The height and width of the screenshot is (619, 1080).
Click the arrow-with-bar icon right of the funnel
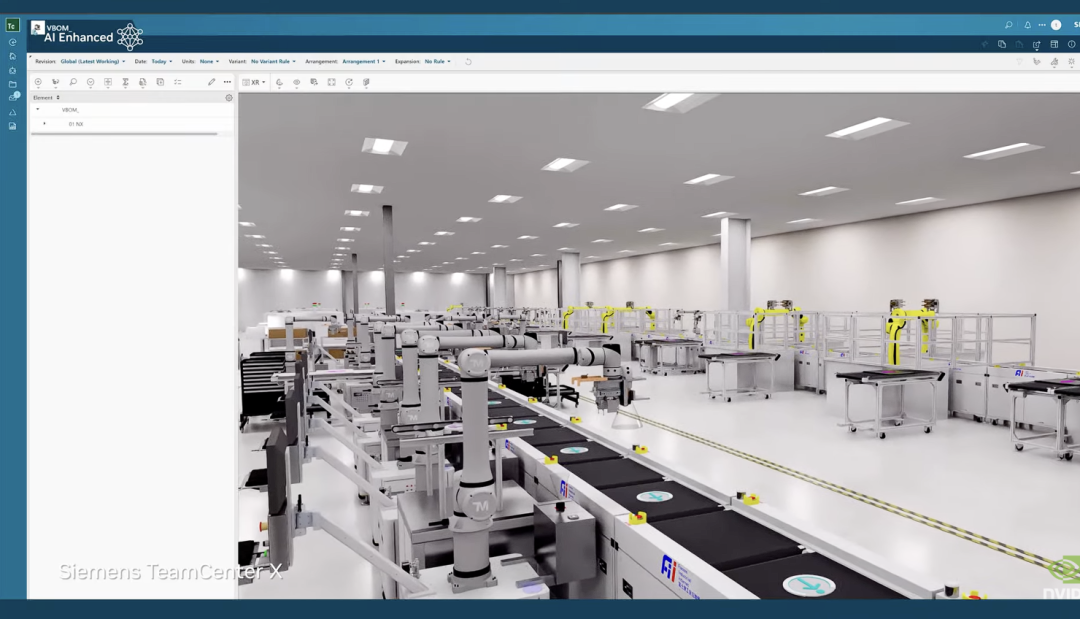pos(1037,61)
